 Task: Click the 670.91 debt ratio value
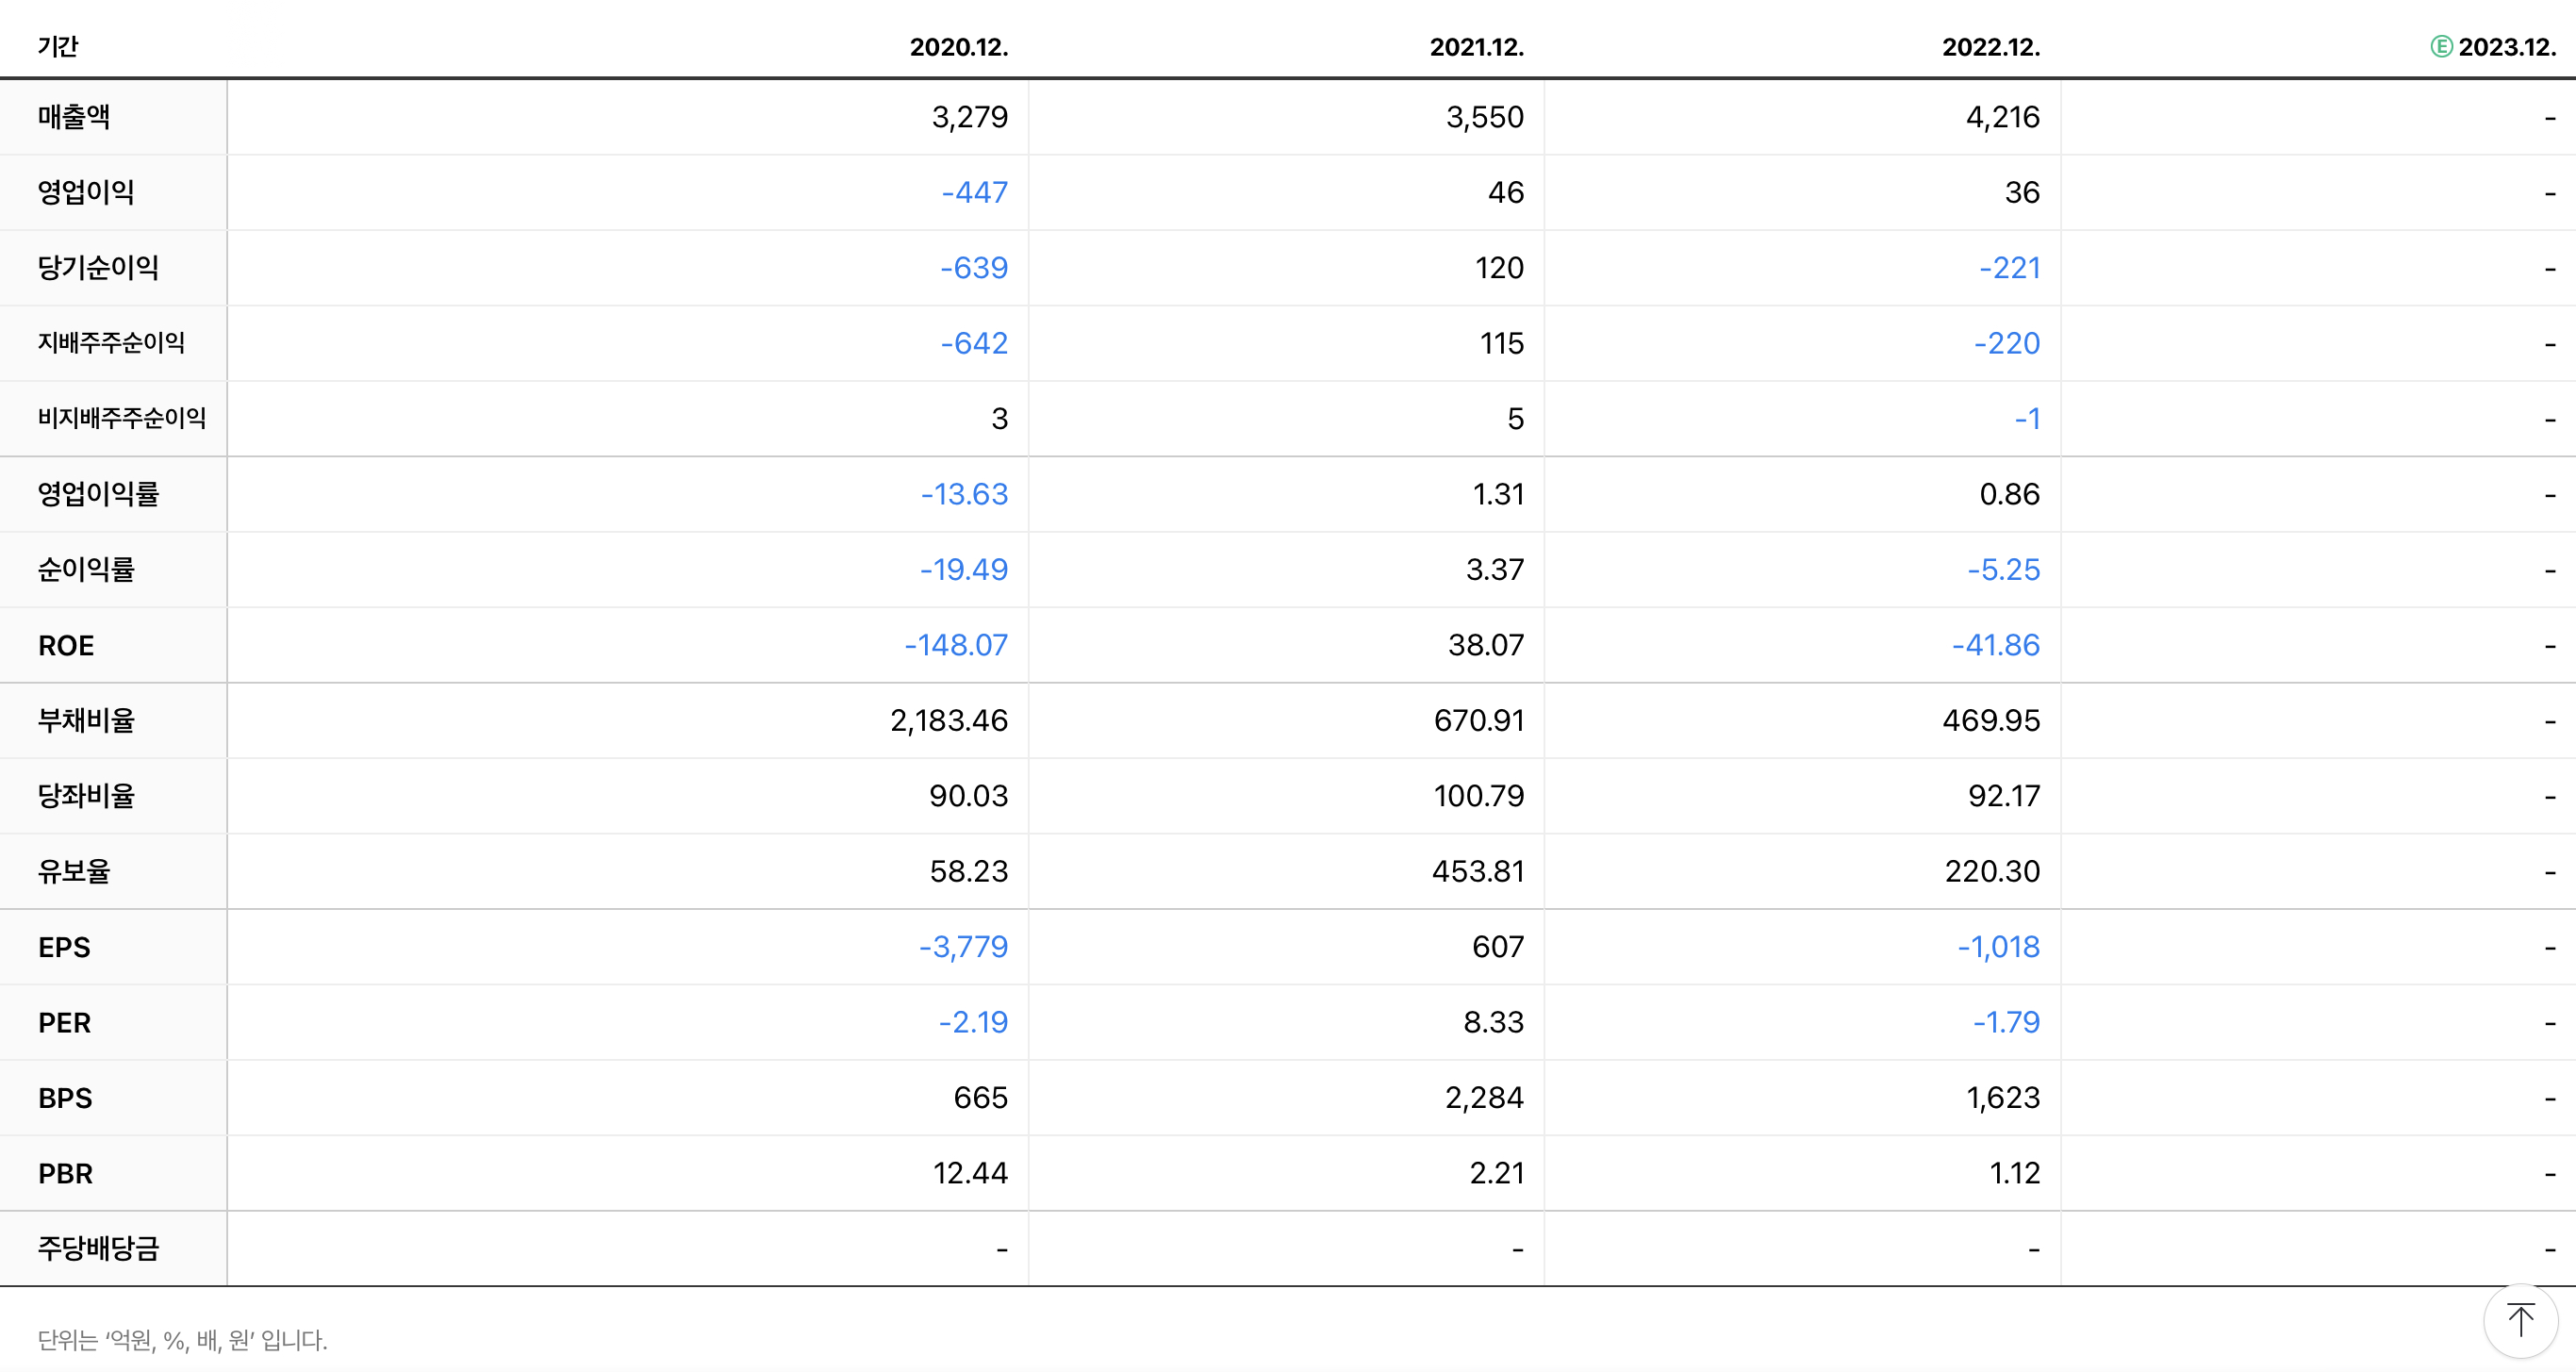(1479, 720)
